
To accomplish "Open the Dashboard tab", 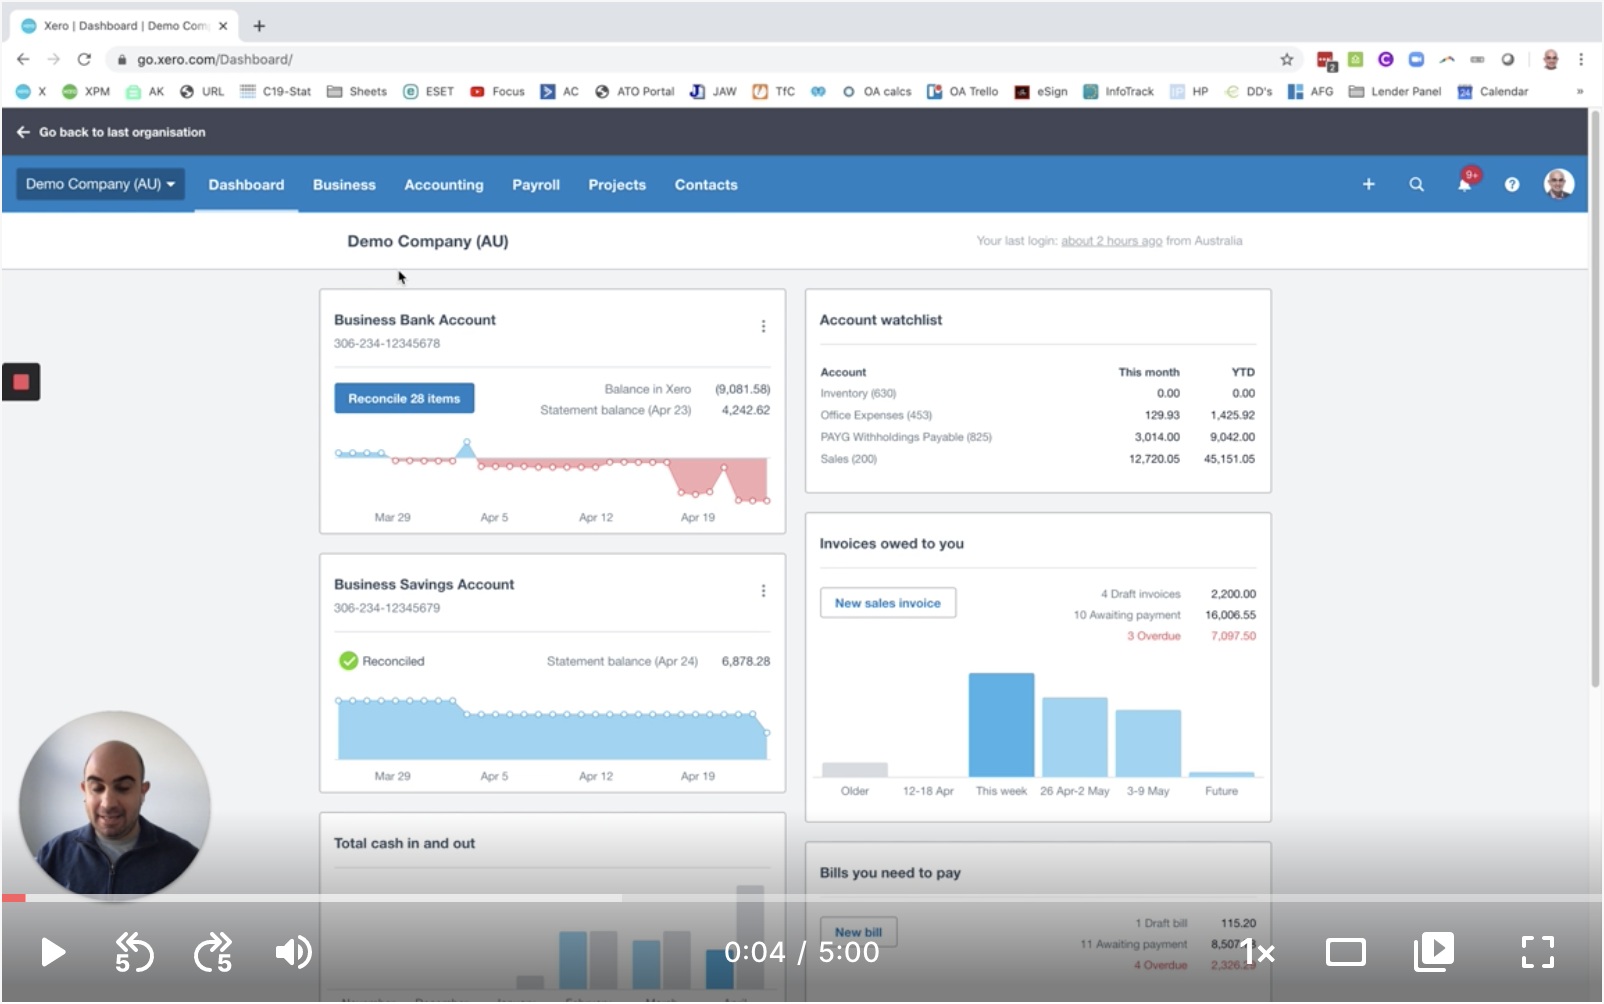I will 246,185.
